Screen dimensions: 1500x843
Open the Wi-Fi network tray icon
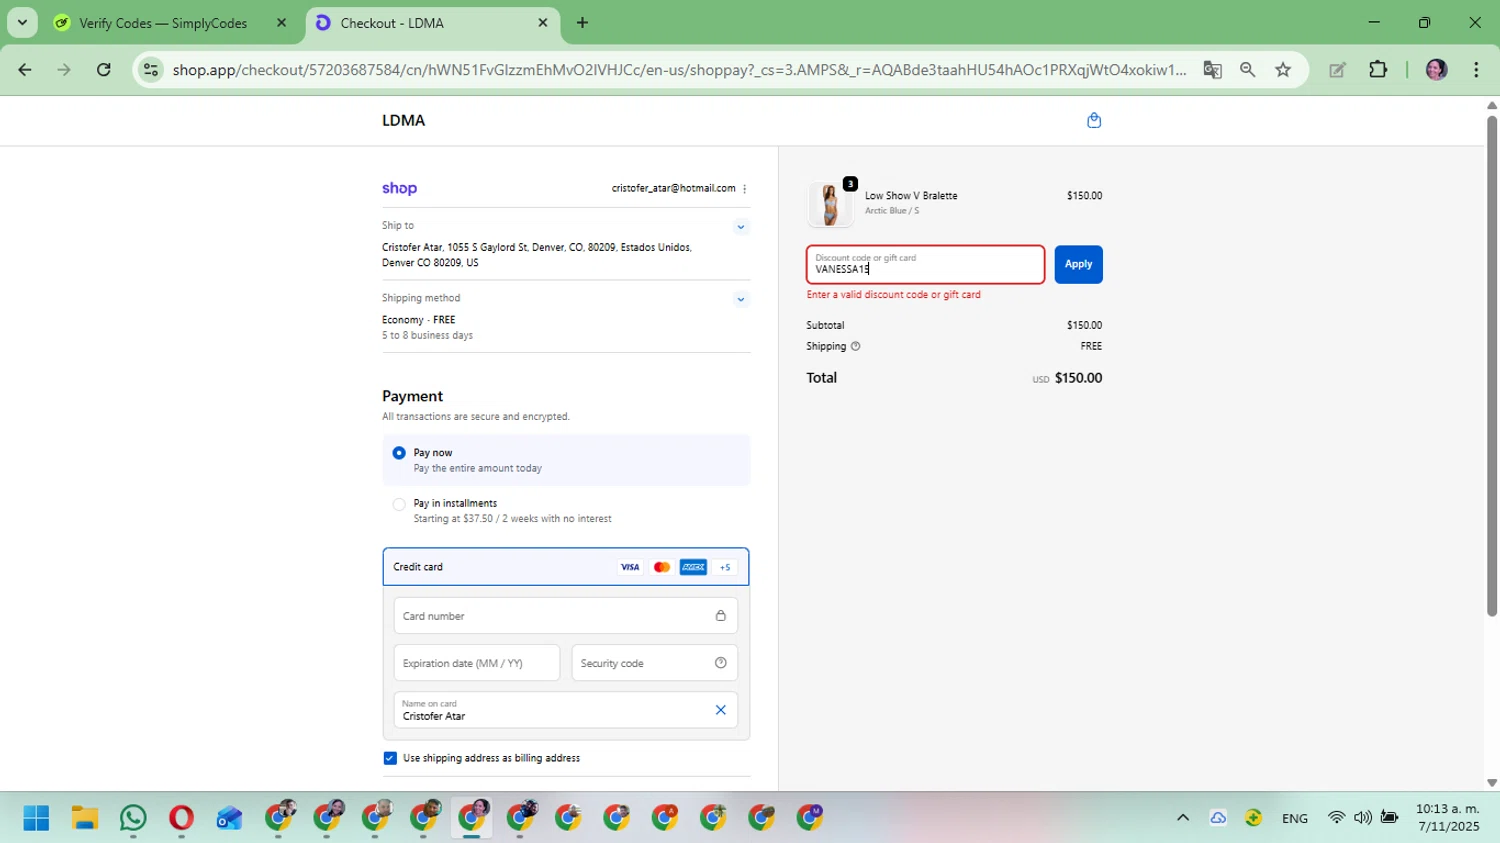(x=1336, y=818)
